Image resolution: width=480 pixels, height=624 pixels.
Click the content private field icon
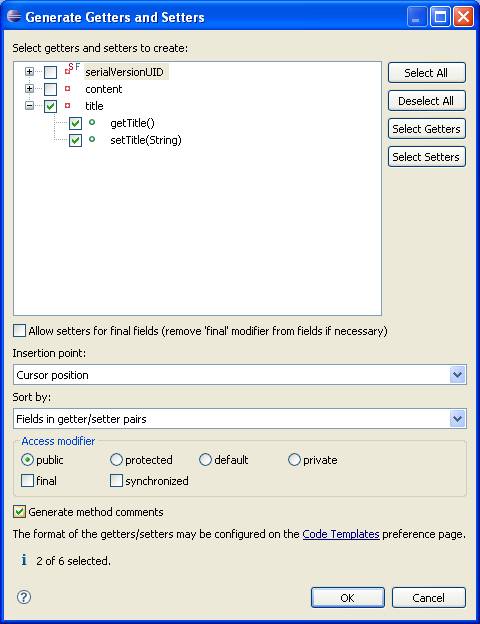coord(68,89)
